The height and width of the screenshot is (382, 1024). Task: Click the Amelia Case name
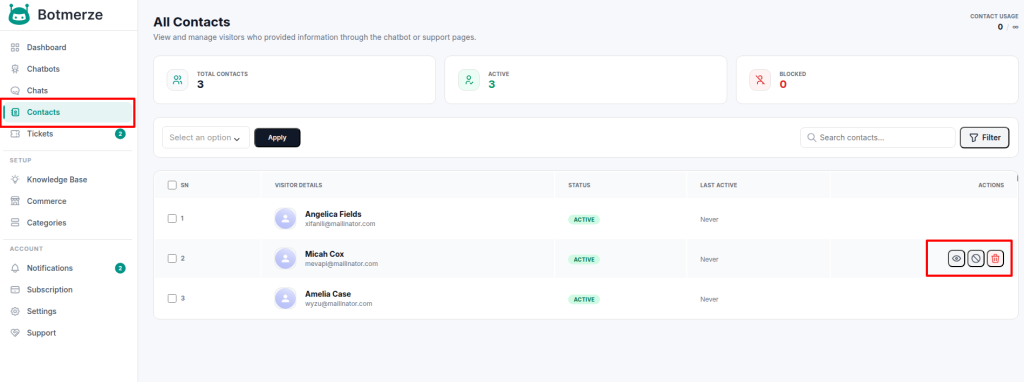[x=328, y=294]
